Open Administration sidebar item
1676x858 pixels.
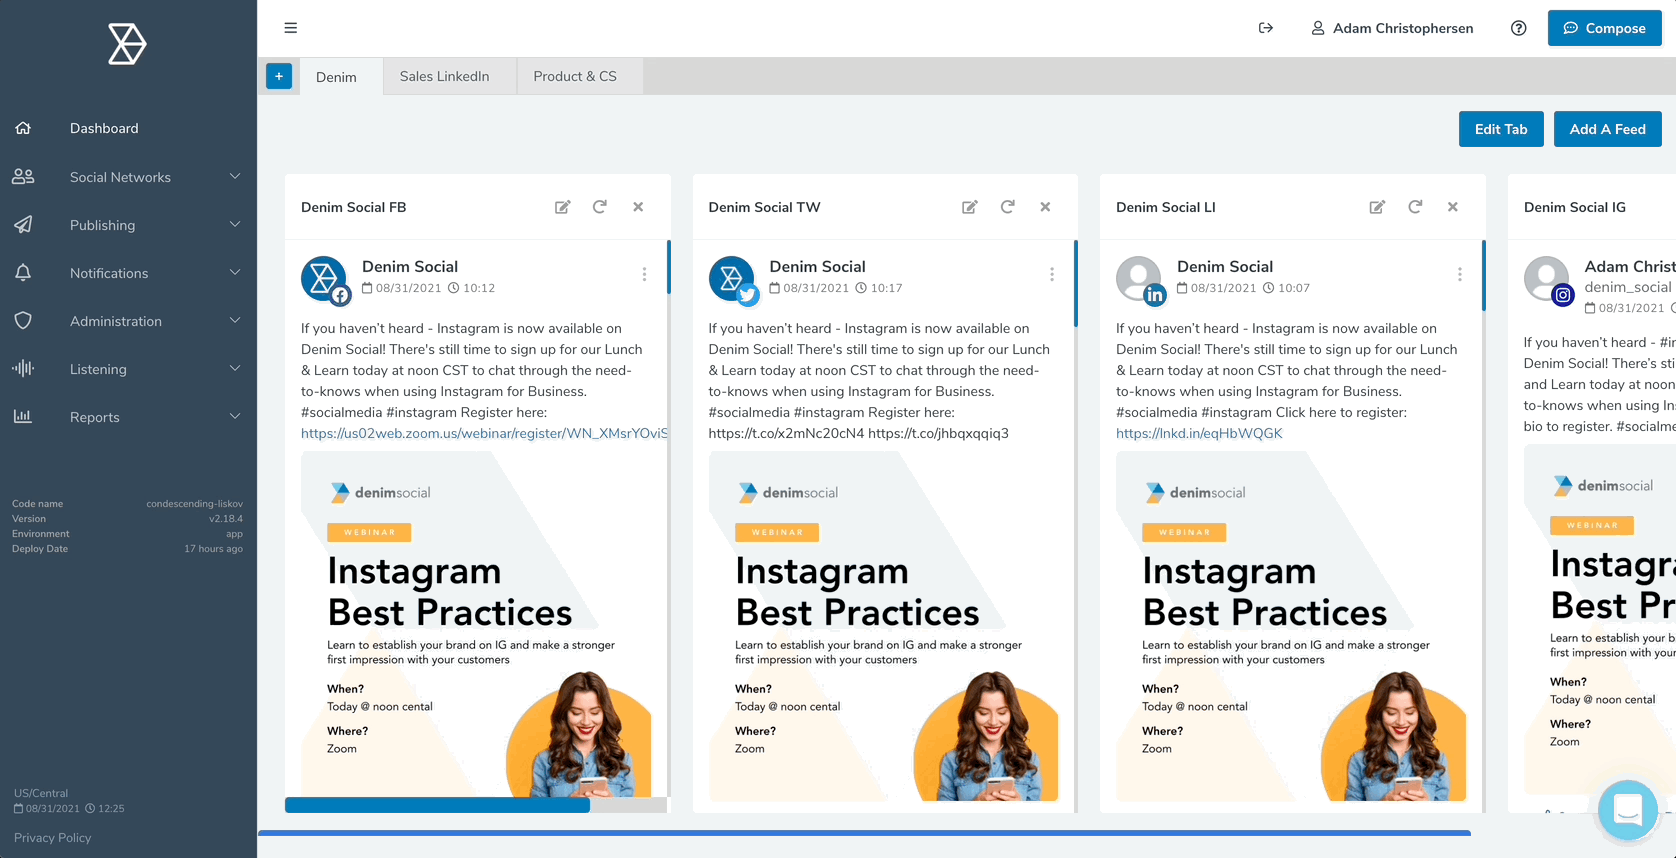point(116,321)
